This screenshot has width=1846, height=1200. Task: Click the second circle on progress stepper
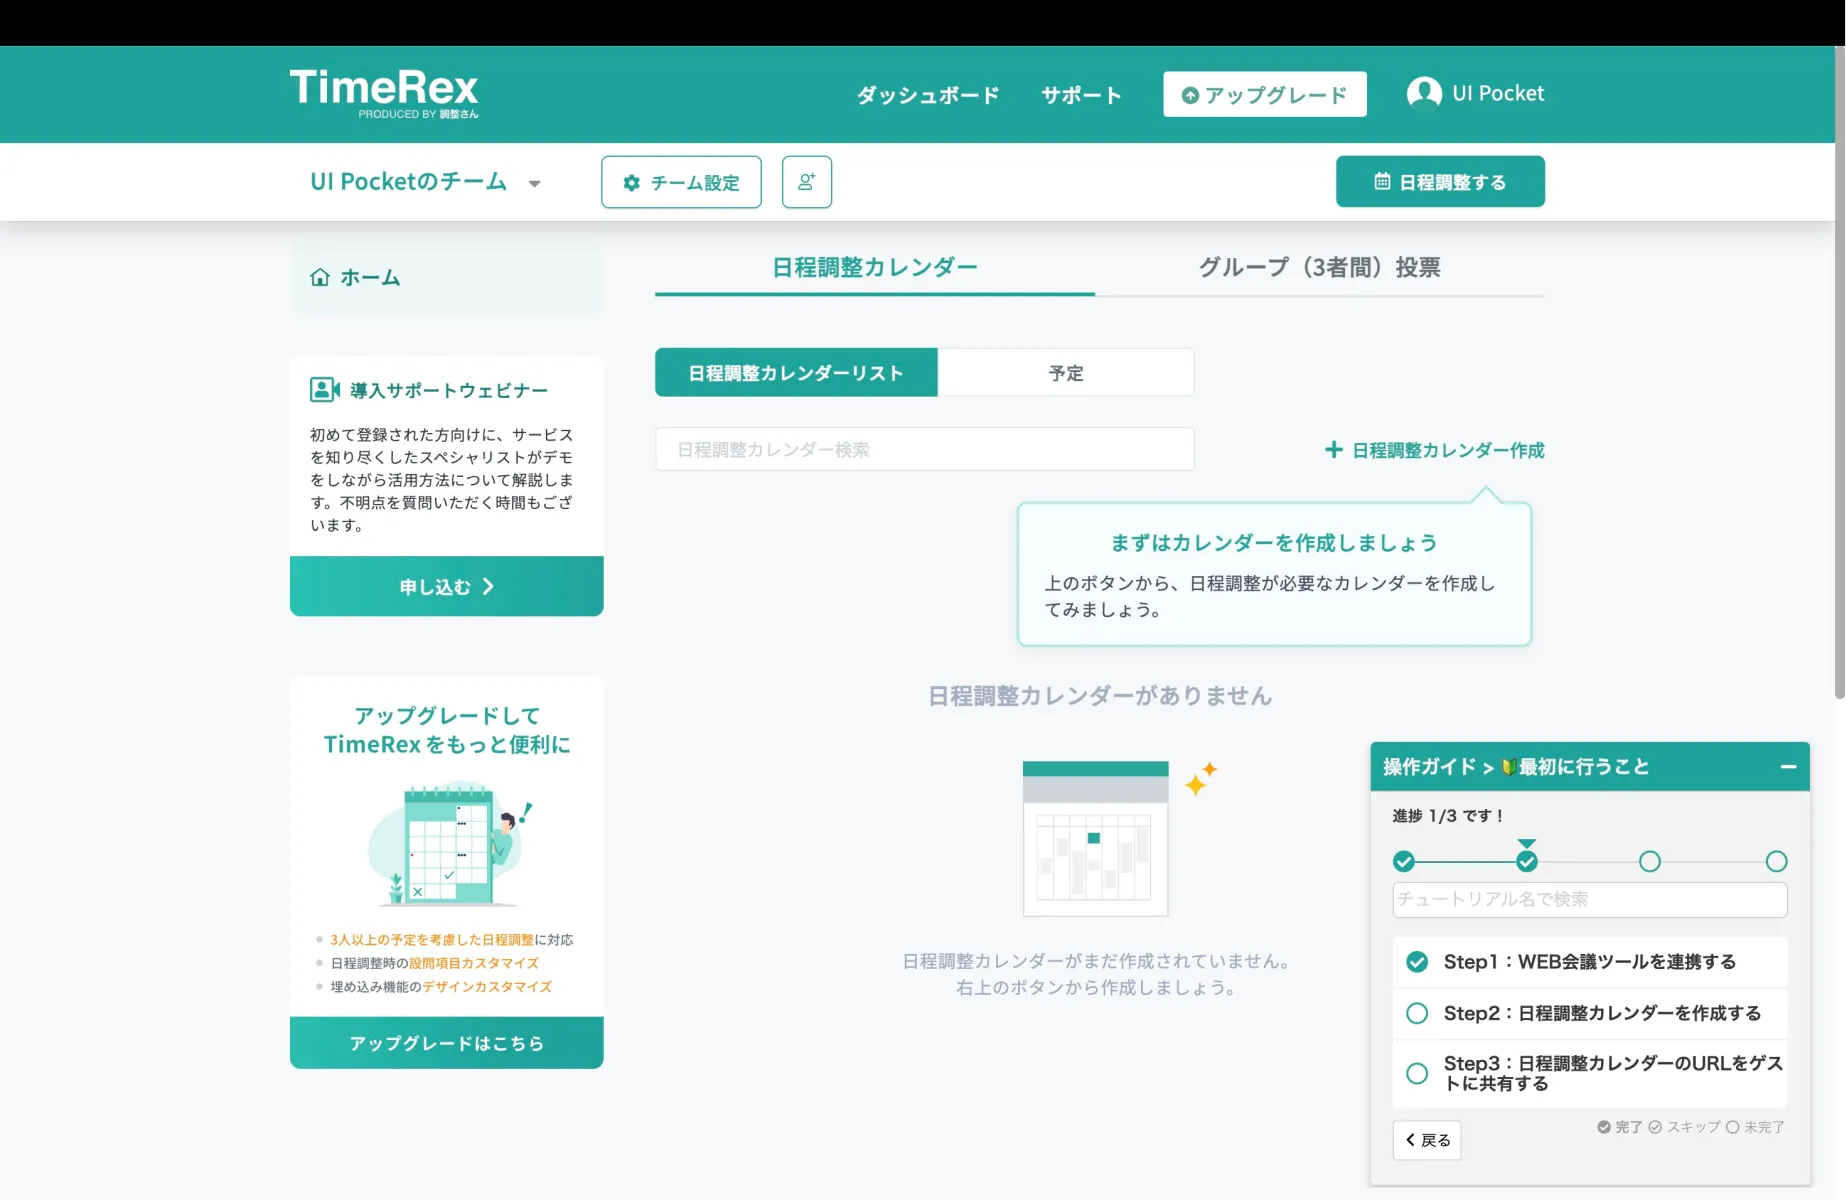click(1527, 860)
